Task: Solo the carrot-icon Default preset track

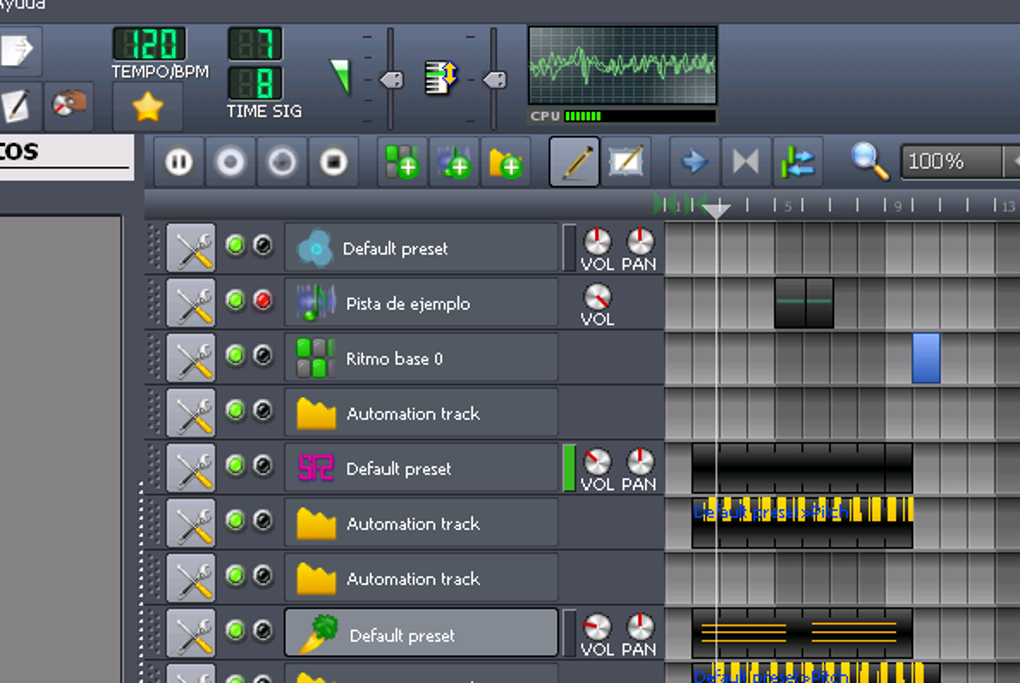Action: click(263, 630)
